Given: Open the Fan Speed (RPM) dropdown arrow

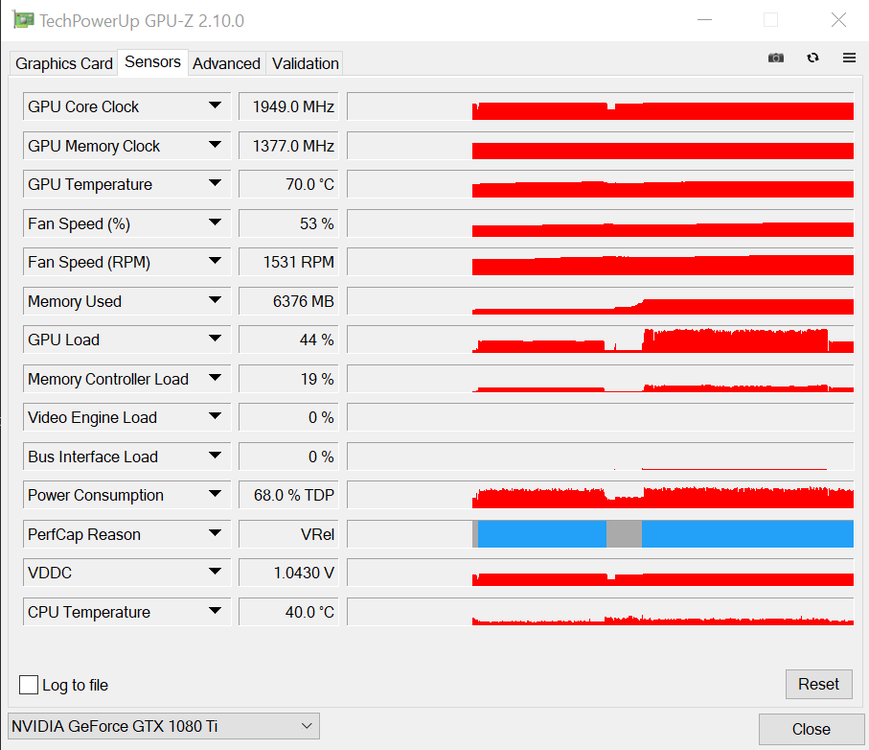Looking at the screenshot, I should click(x=215, y=261).
